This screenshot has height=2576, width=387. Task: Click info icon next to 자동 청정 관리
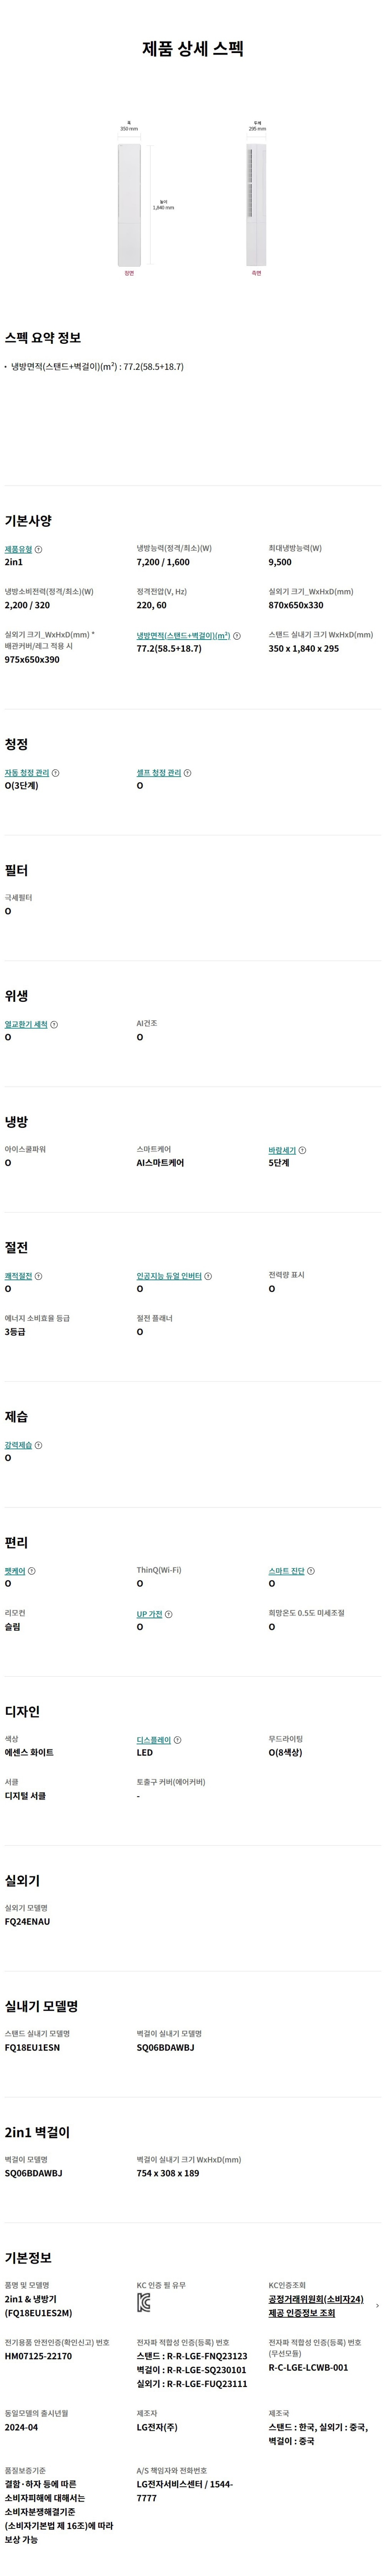click(56, 773)
